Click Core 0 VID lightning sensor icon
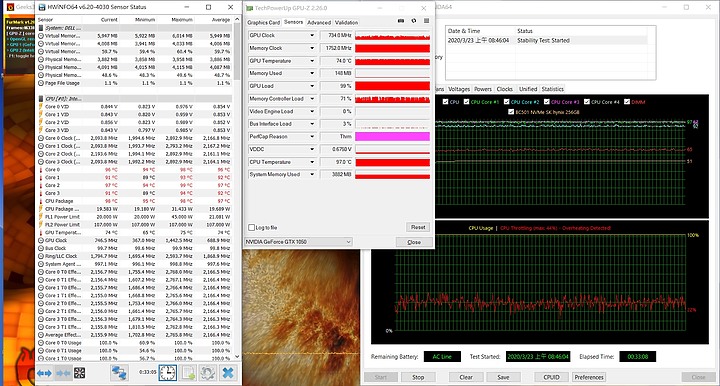 tap(41, 106)
